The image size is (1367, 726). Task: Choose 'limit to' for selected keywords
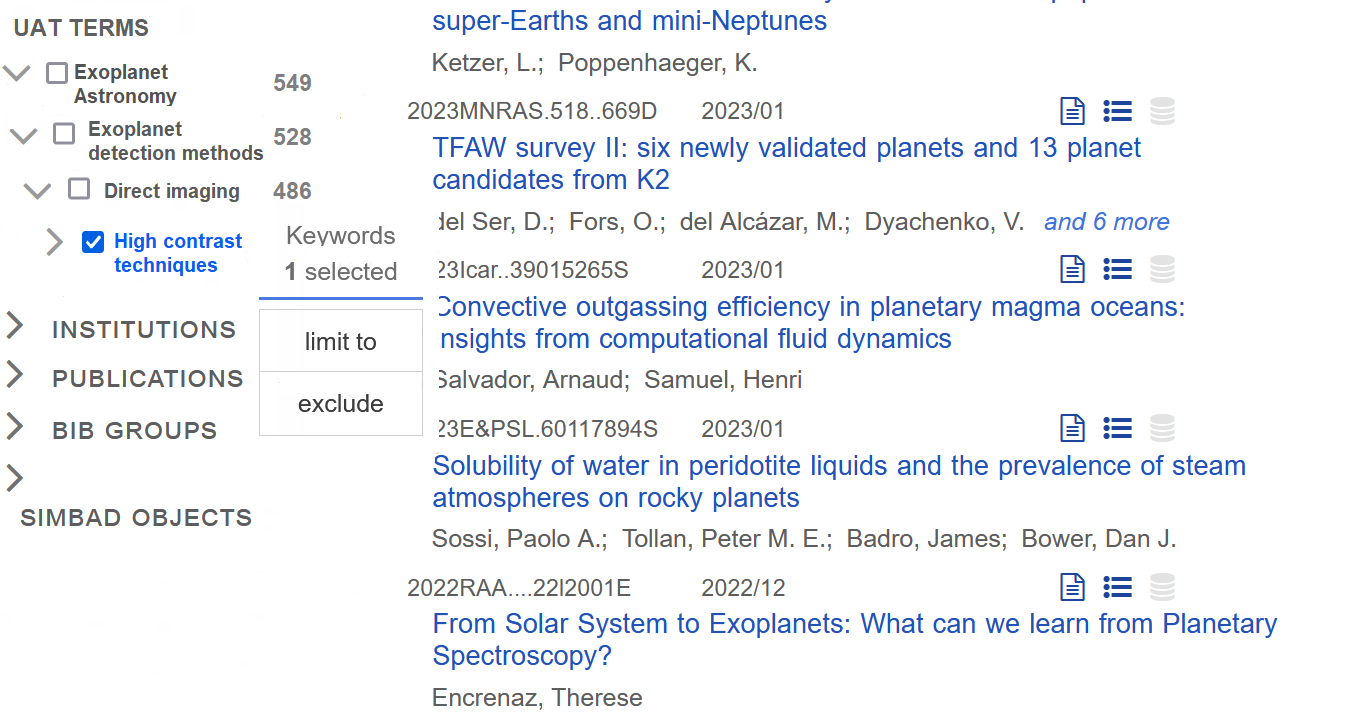[x=341, y=342]
